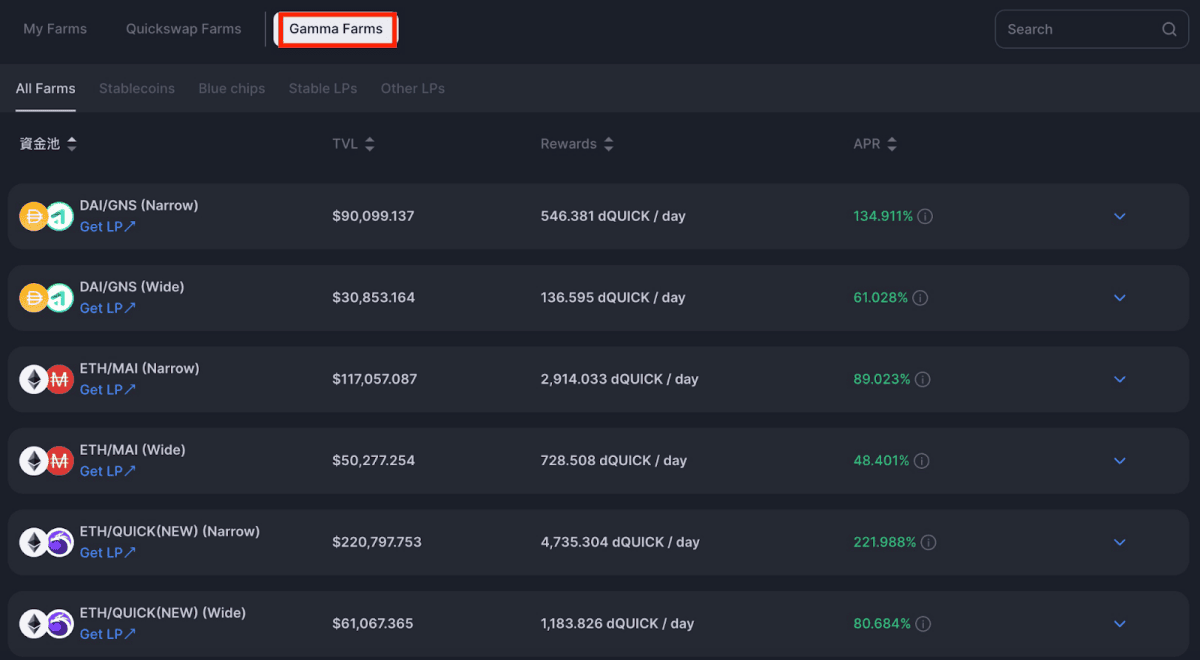1200x660 pixels.
Task: Click the APR info icon for ETH/QUICK(NEW) (Narrow)
Action: pyautogui.click(x=929, y=543)
